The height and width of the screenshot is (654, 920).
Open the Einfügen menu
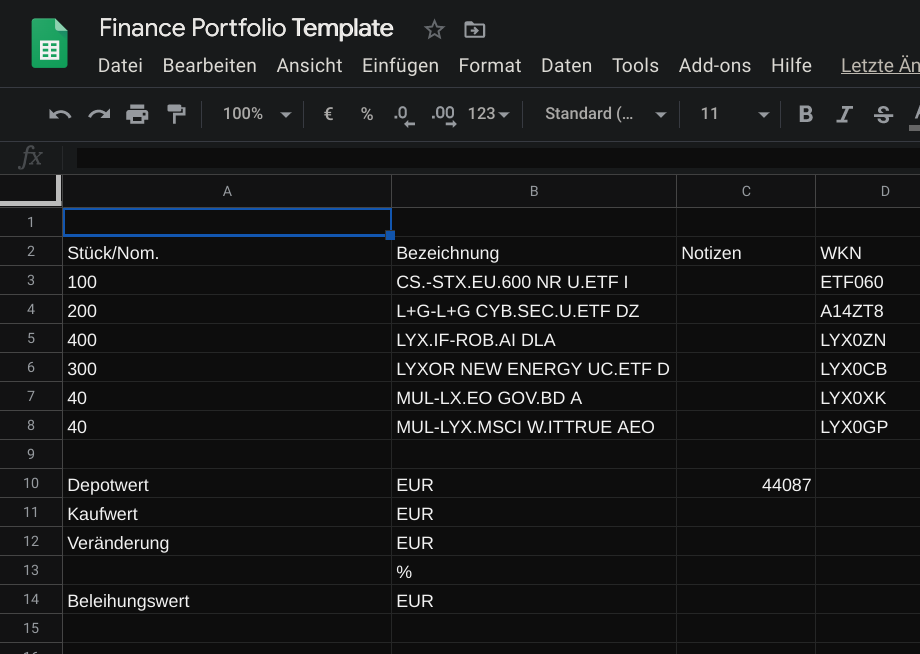click(x=400, y=66)
